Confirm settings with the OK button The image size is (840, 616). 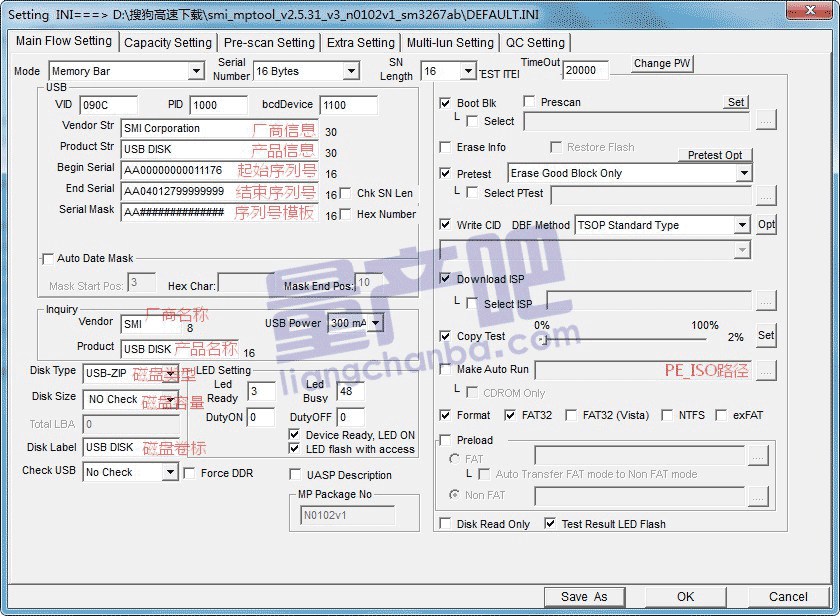(685, 597)
